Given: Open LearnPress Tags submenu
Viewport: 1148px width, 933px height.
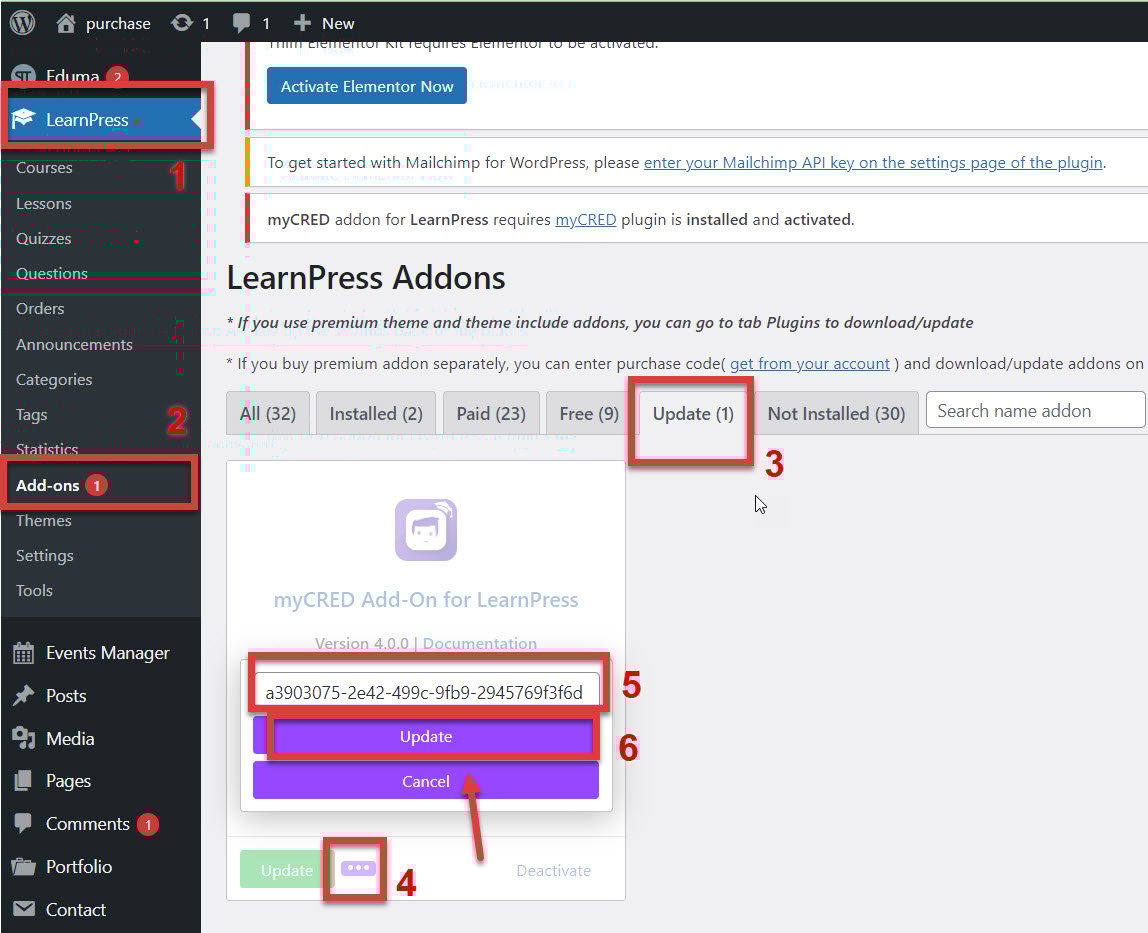Looking at the screenshot, I should pyautogui.click(x=31, y=415).
